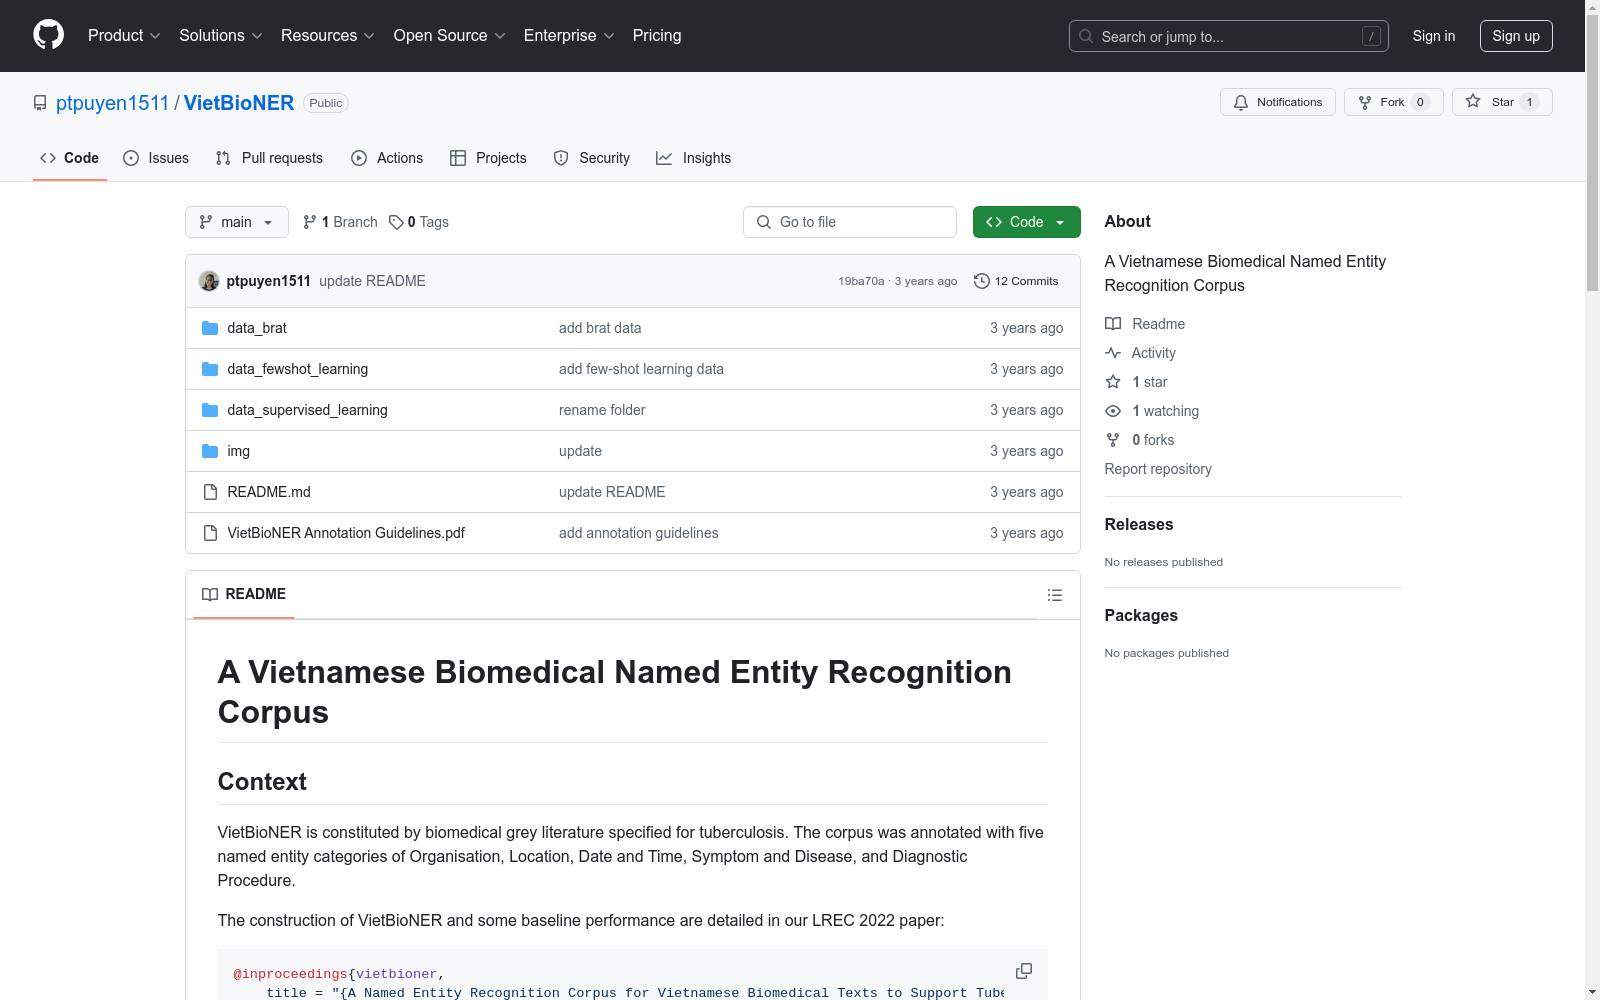This screenshot has width=1600, height=1000.
Task: Click the README.md file icon
Action: tap(210, 492)
